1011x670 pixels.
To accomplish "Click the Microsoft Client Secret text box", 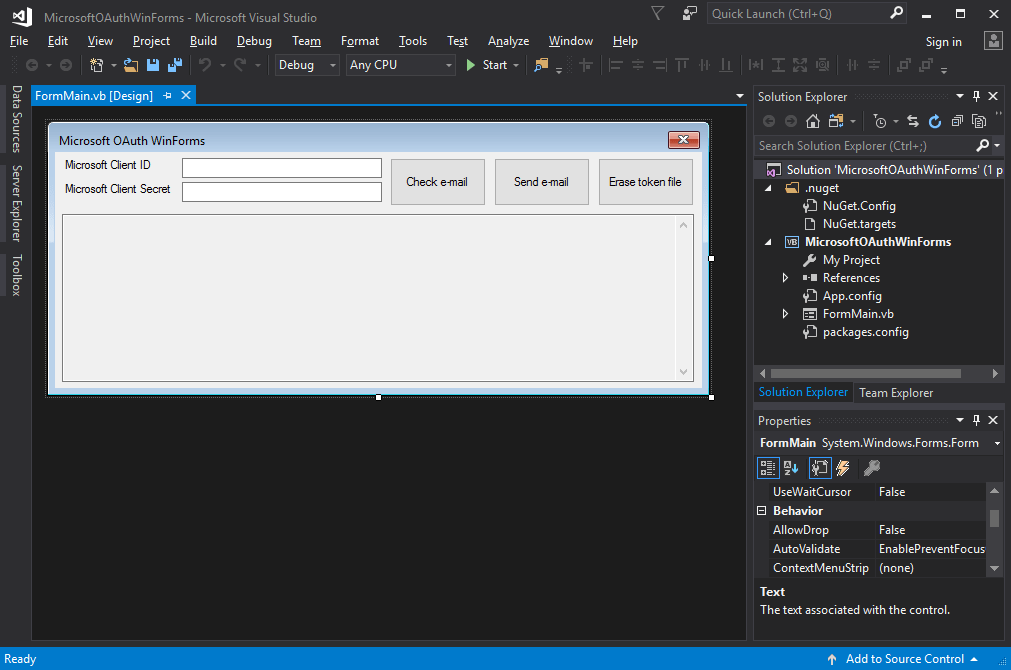I will tap(282, 192).
